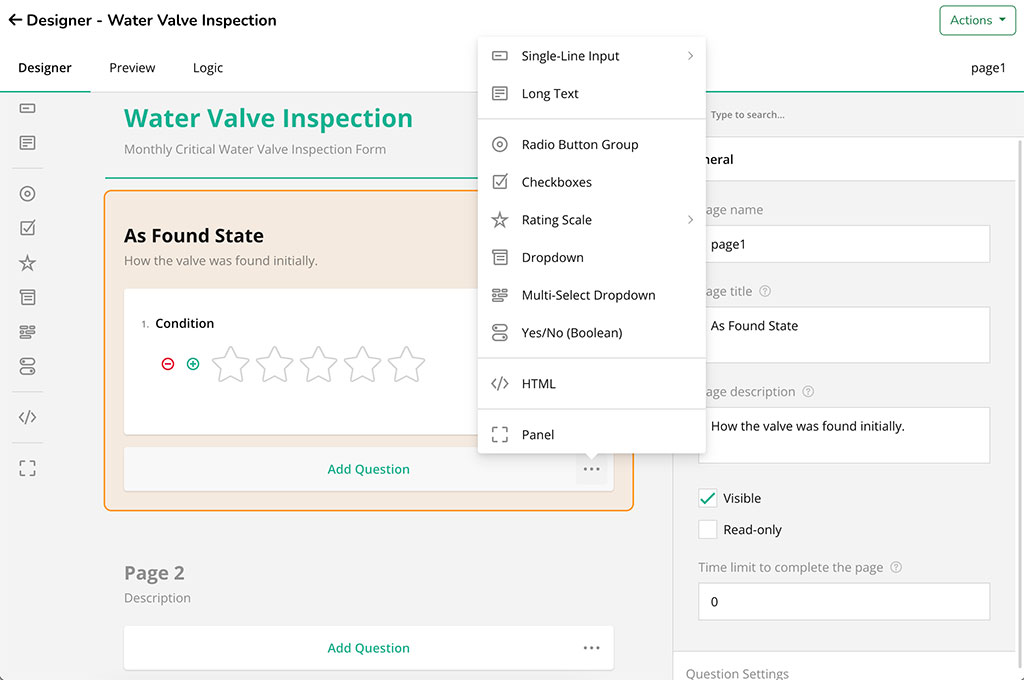Expand the Rating Scale submenu arrow
This screenshot has height=680, width=1024.
pyautogui.click(x=690, y=220)
